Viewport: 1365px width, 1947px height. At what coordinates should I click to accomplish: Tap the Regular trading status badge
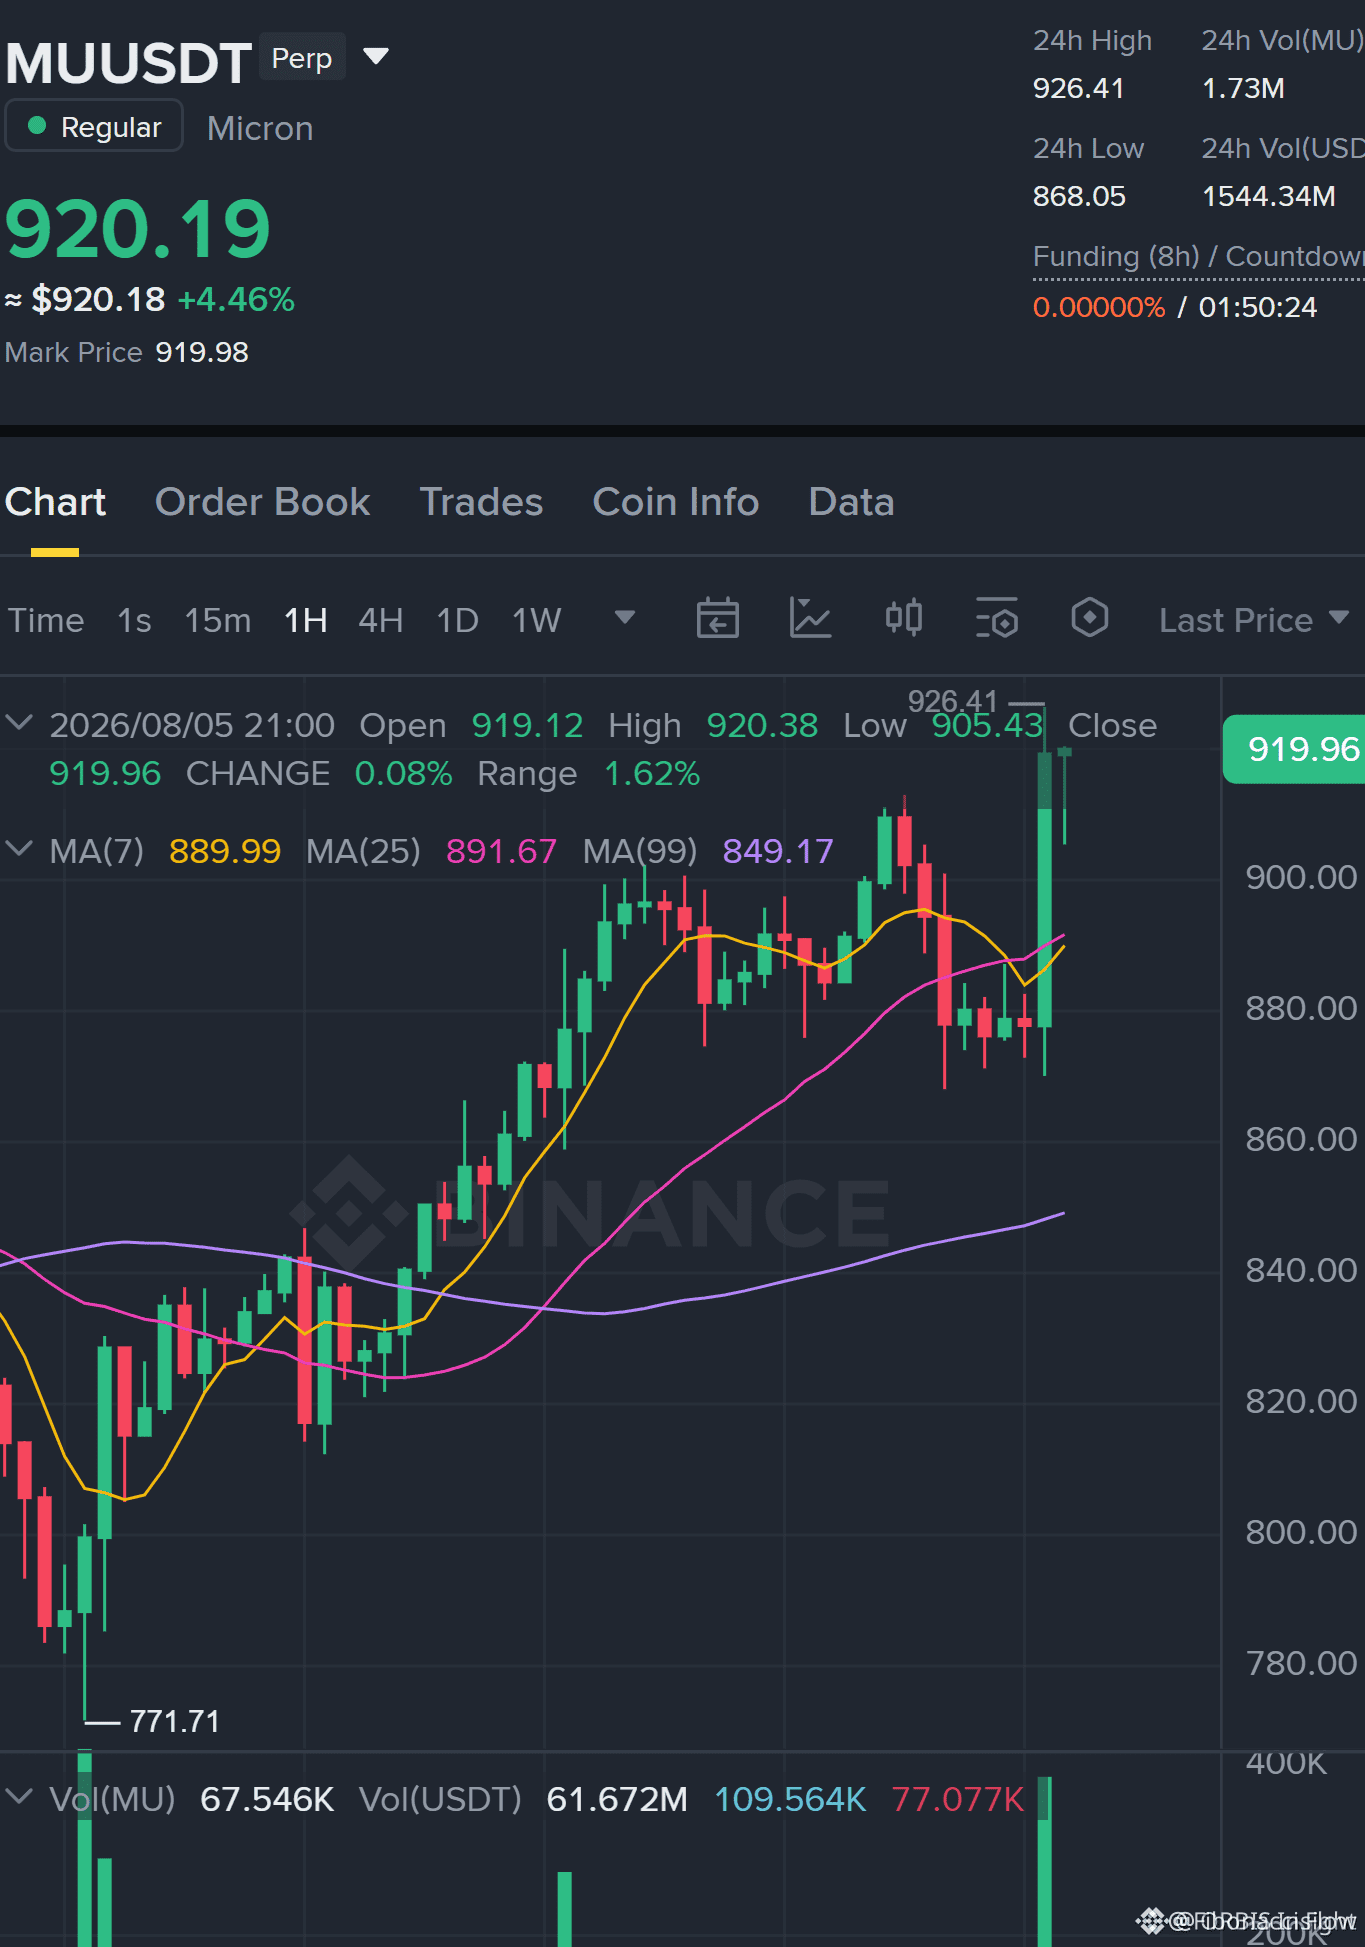94,127
